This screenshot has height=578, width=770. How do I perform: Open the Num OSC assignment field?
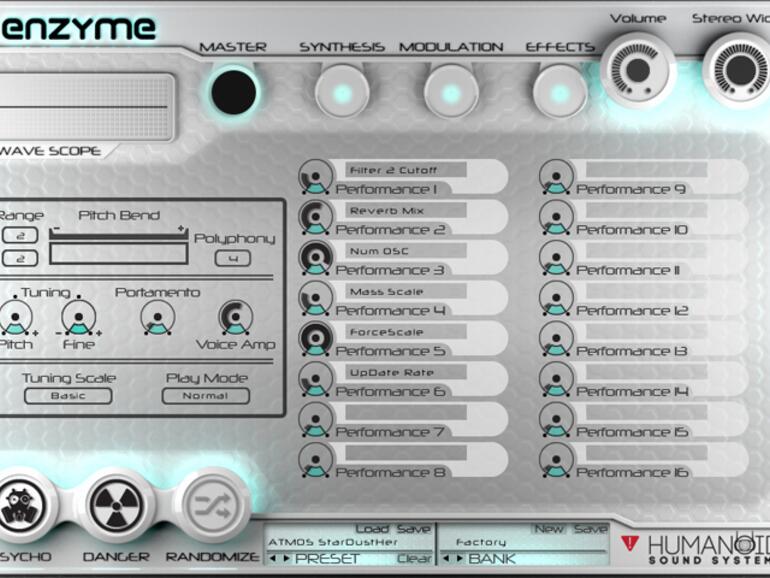coord(406,251)
